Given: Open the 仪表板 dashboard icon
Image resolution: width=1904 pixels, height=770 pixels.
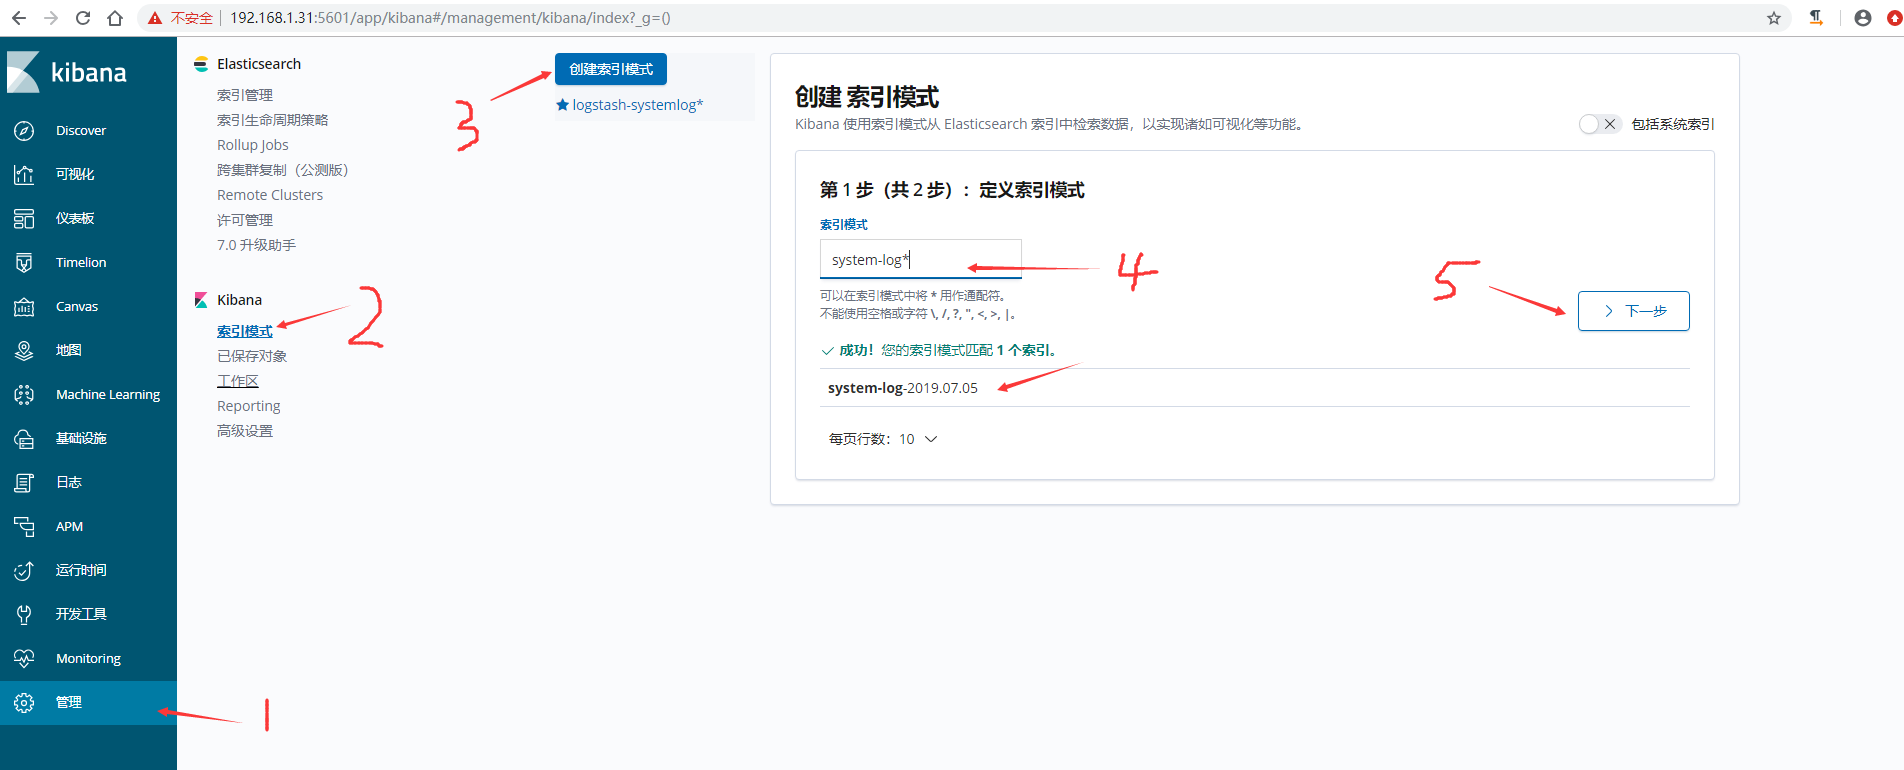Looking at the screenshot, I should (x=24, y=218).
